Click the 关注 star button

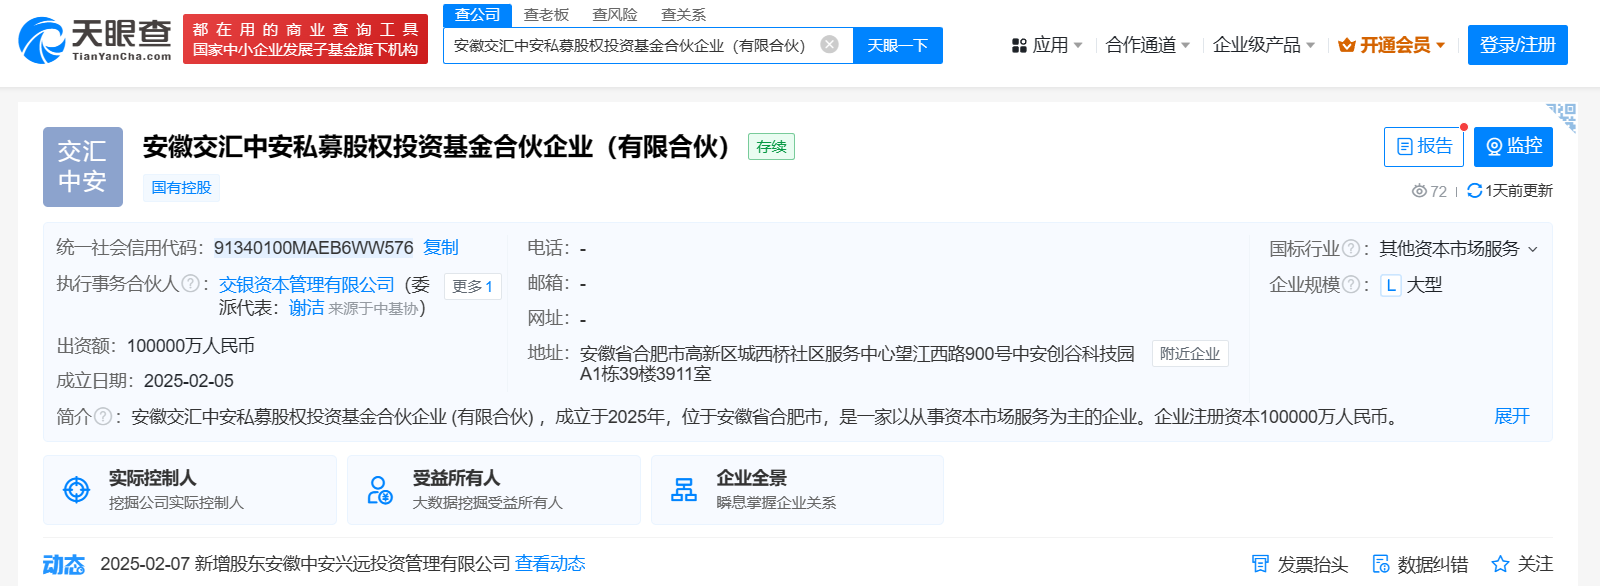point(1522,564)
